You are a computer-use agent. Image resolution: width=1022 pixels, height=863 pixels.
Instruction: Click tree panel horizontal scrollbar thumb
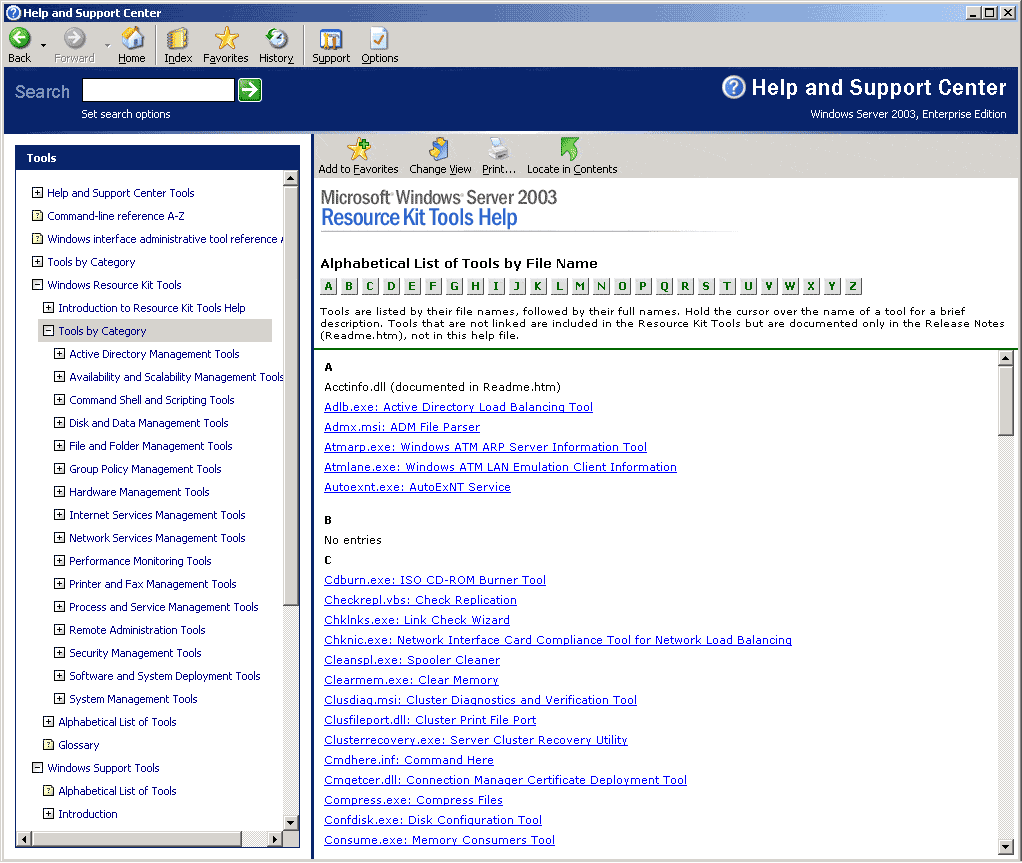click(x=136, y=839)
